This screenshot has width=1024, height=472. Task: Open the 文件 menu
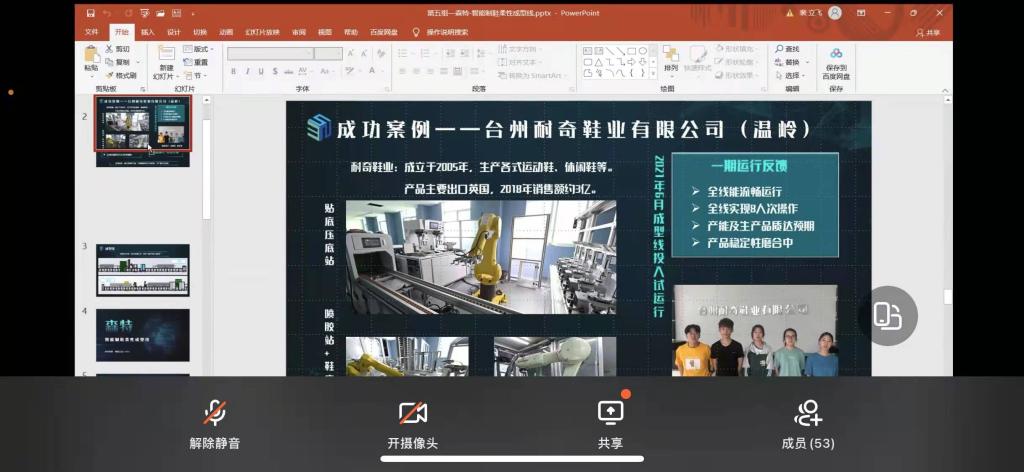(x=91, y=32)
